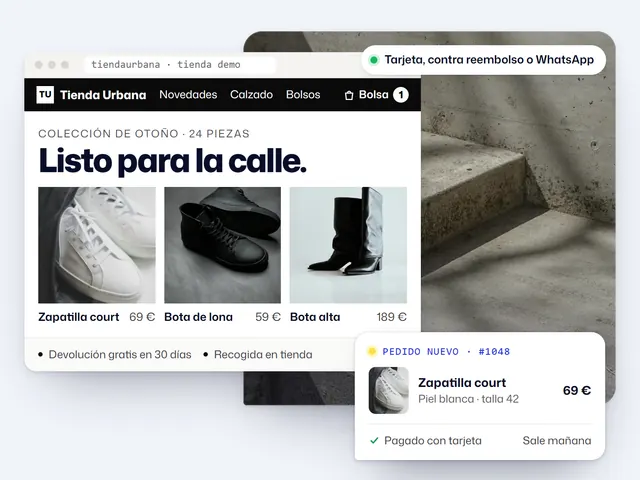Open the Novedades menu item

click(188, 95)
